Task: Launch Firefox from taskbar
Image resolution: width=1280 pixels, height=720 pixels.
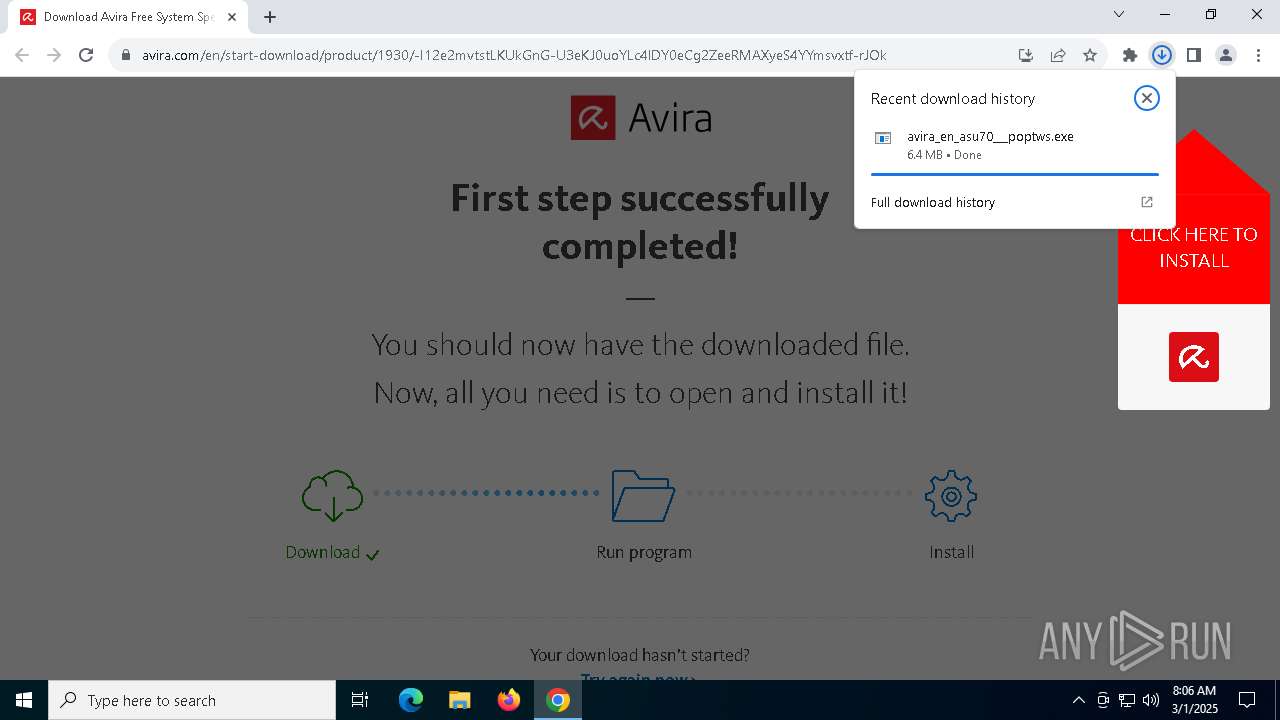Action: [509, 700]
